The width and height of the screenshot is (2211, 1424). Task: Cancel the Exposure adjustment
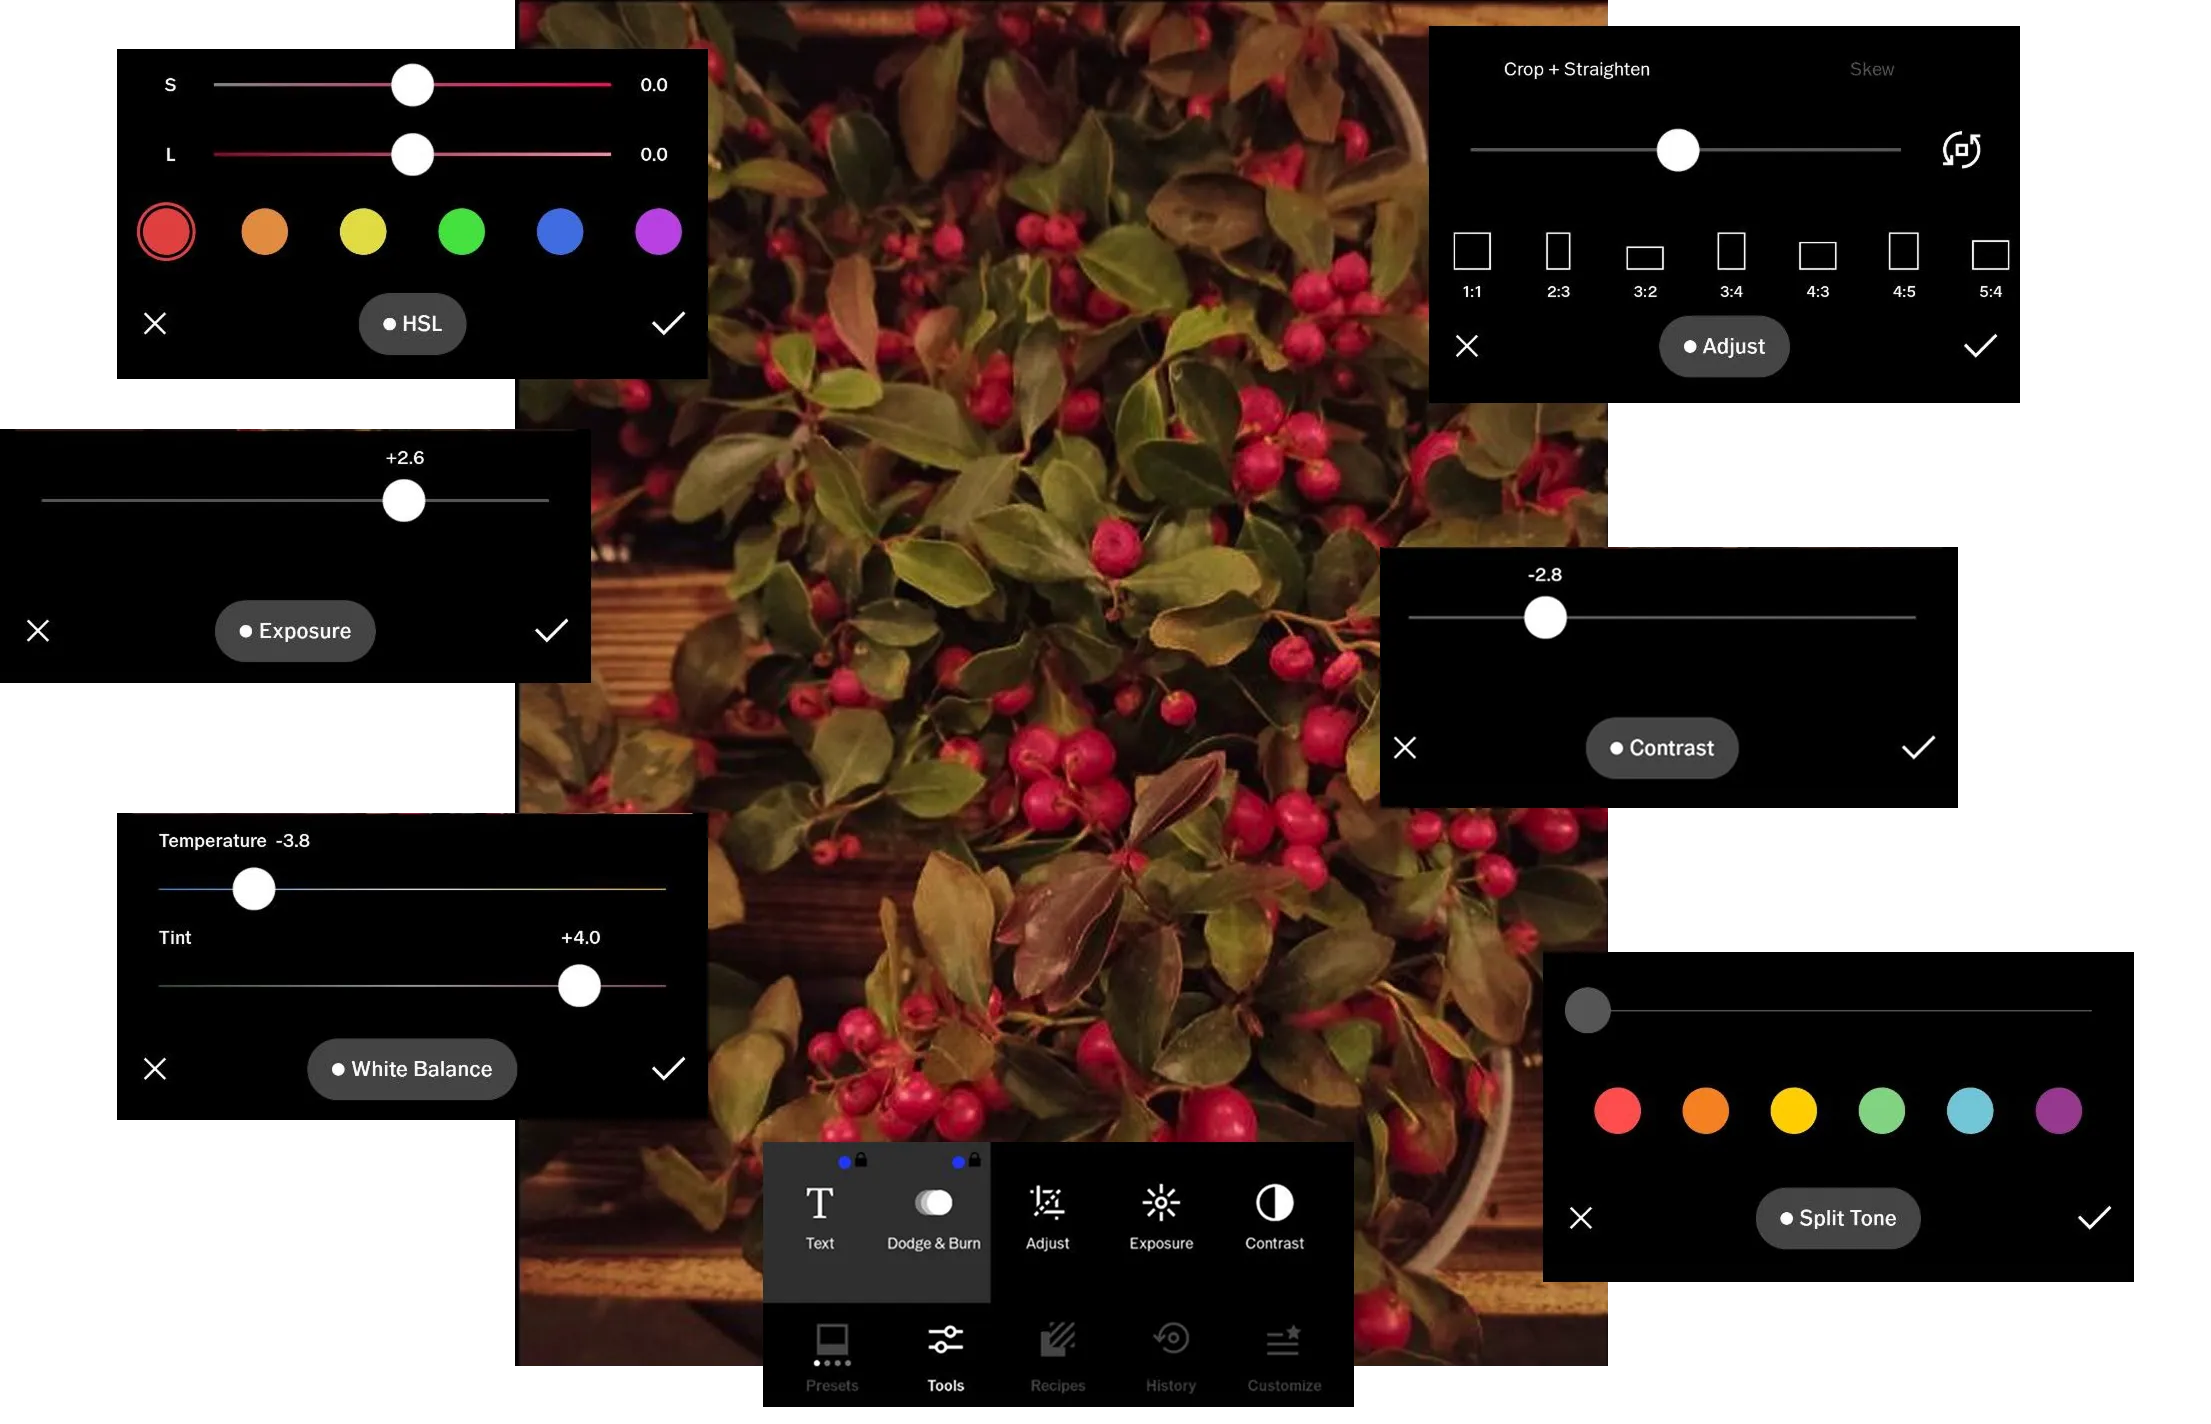38,630
